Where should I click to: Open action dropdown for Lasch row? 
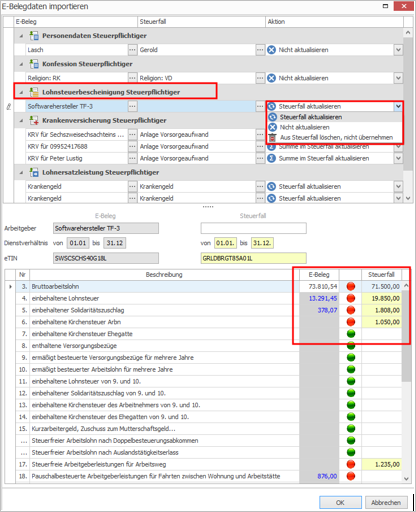(398, 50)
